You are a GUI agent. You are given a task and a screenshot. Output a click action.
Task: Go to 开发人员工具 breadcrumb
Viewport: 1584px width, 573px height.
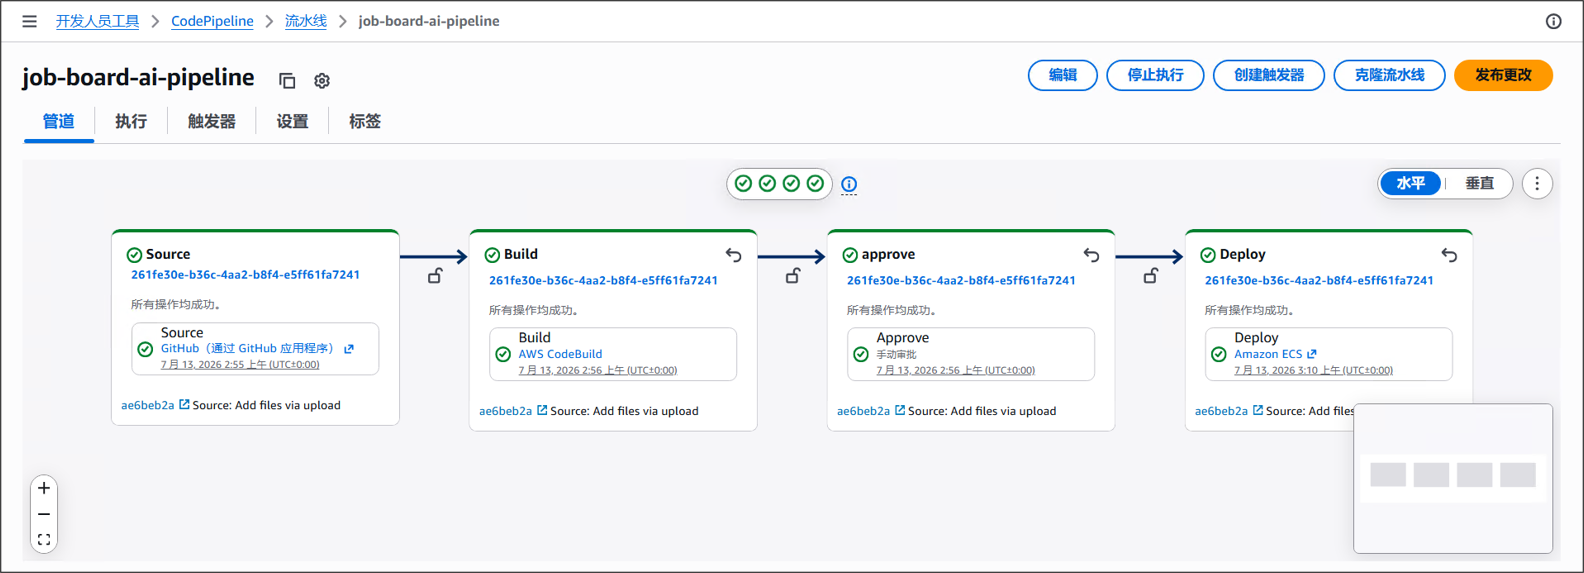click(x=97, y=21)
